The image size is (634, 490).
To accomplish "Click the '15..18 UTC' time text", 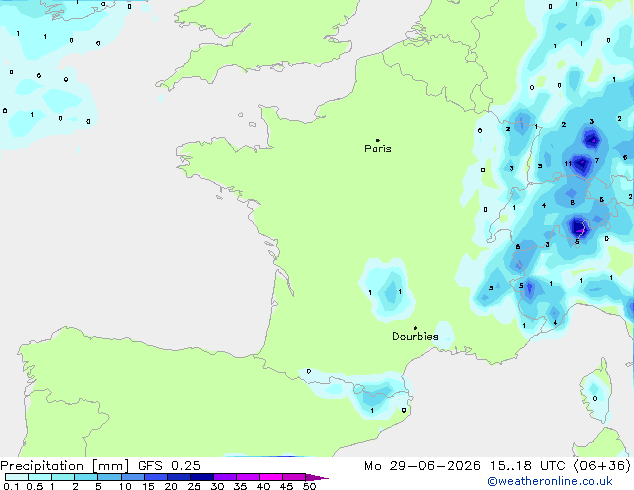I will coord(528,466).
